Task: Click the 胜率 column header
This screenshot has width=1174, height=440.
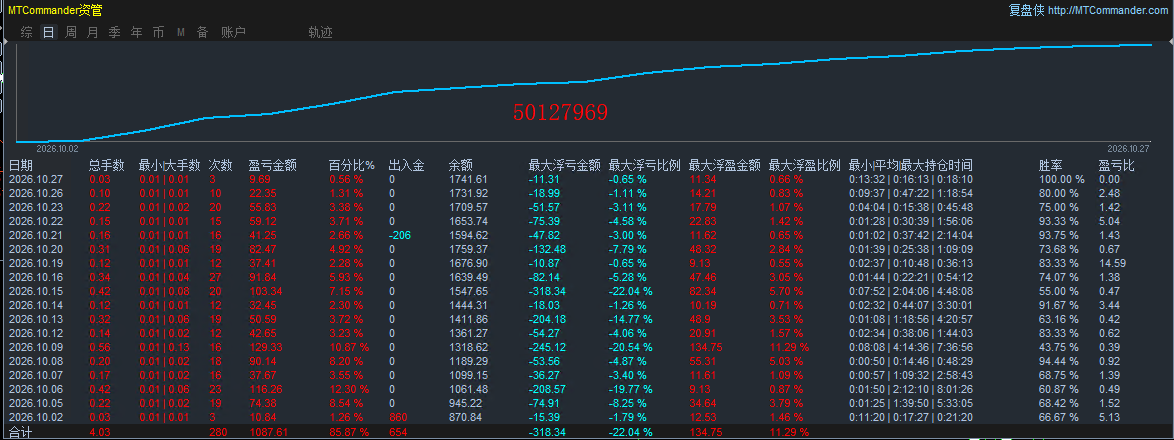Action: point(1050,165)
